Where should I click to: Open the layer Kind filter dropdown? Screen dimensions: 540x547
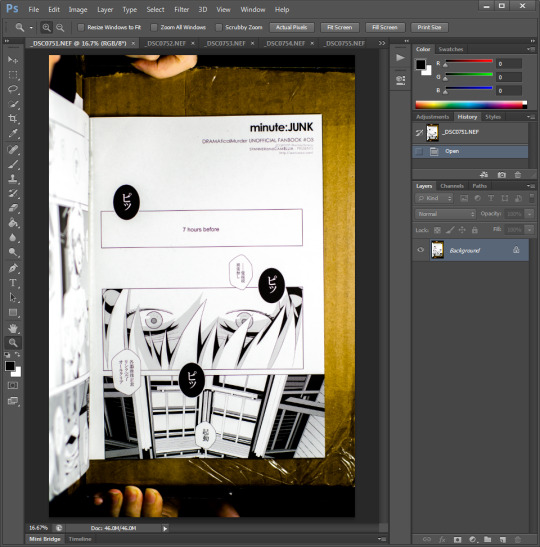pos(434,198)
